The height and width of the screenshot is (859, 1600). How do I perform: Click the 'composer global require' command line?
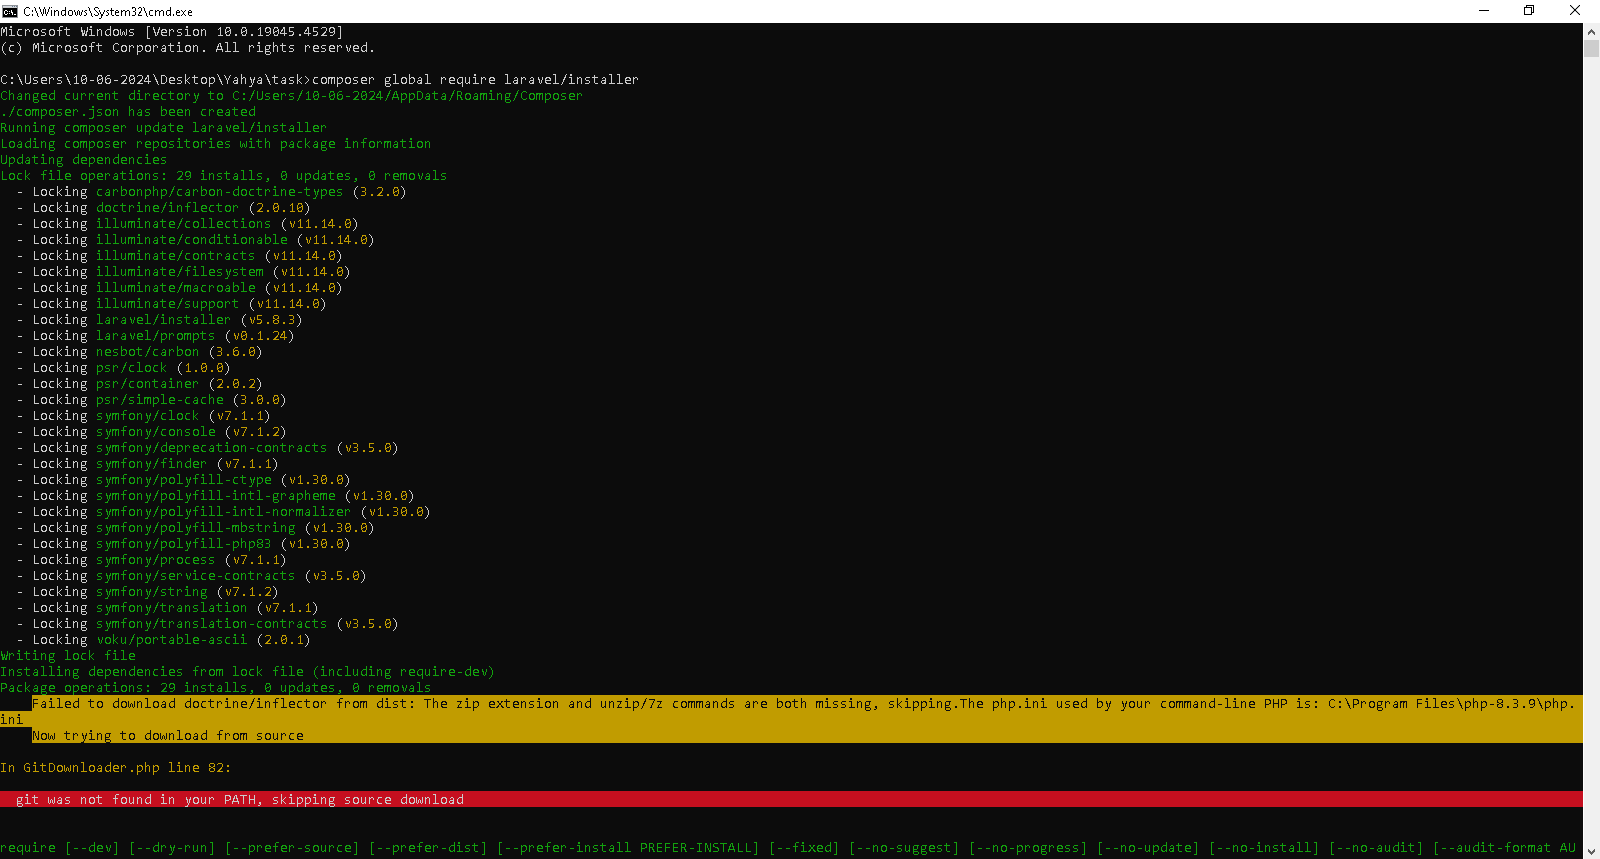click(x=474, y=80)
